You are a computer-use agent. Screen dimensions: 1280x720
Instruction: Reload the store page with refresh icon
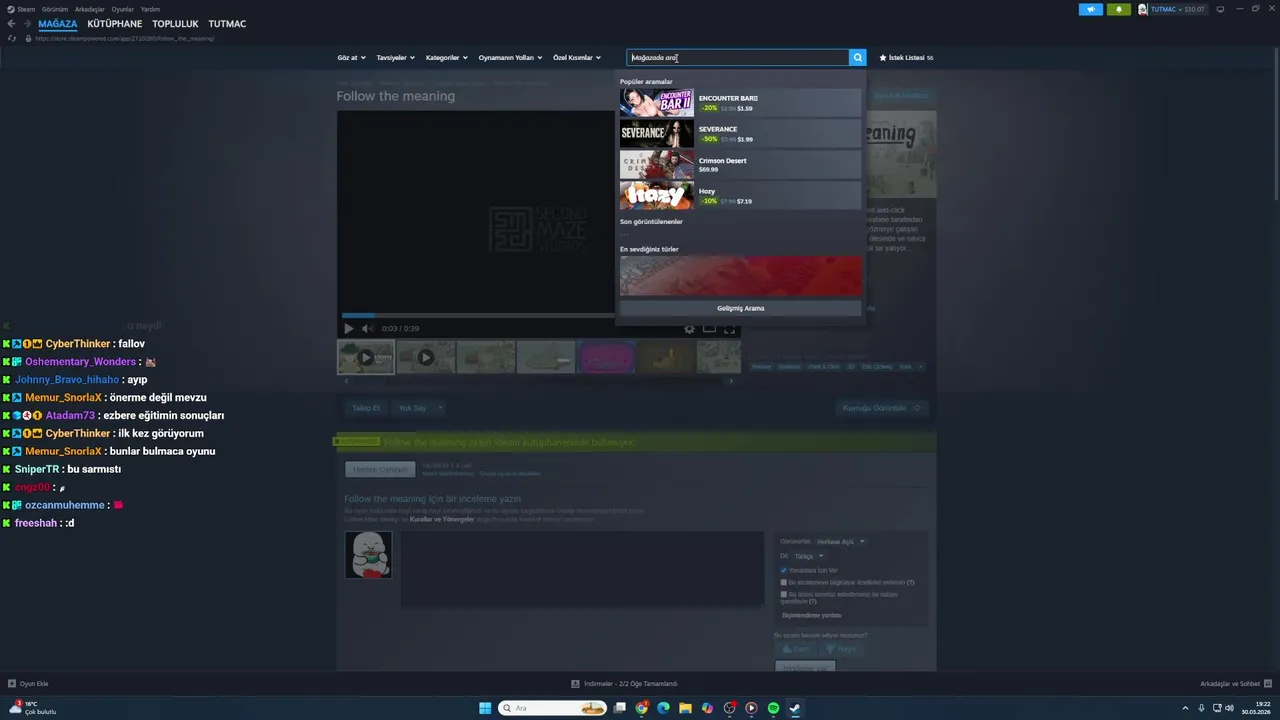(x=12, y=38)
